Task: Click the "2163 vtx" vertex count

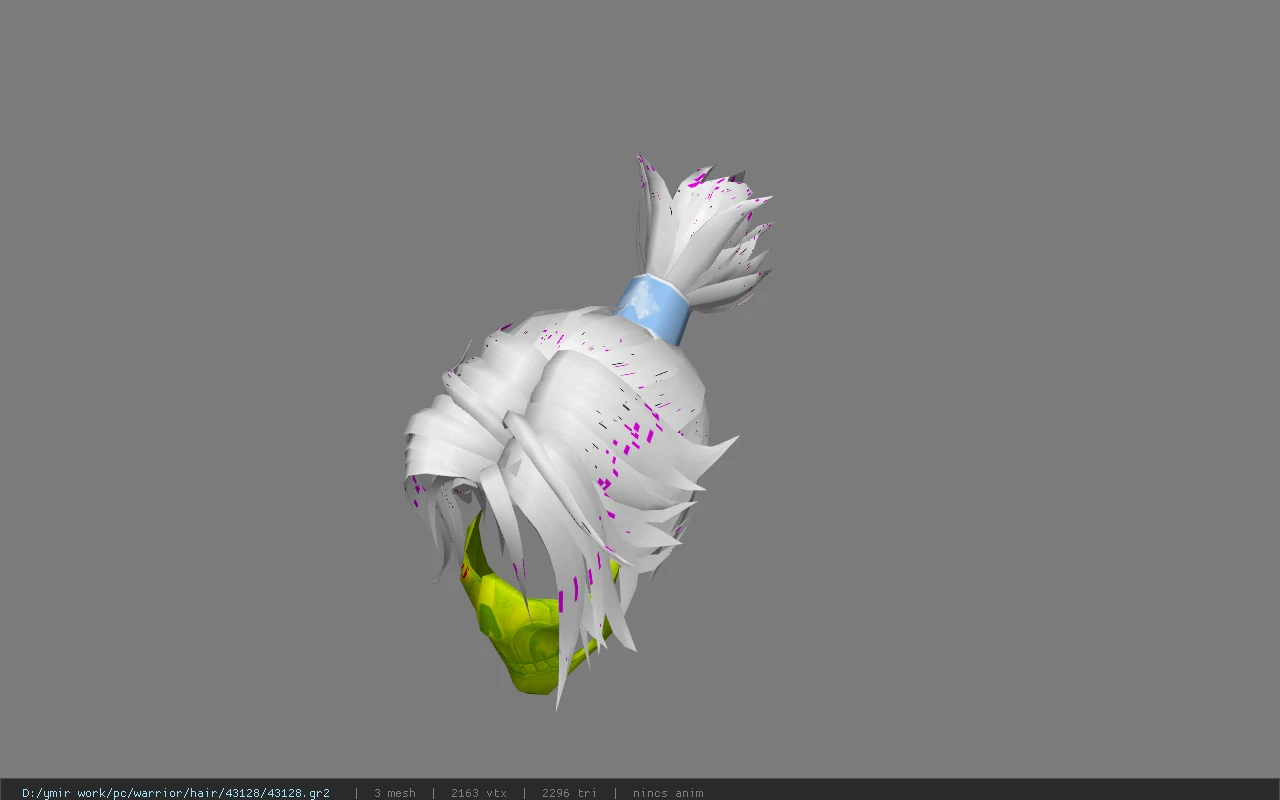Action: click(x=479, y=793)
